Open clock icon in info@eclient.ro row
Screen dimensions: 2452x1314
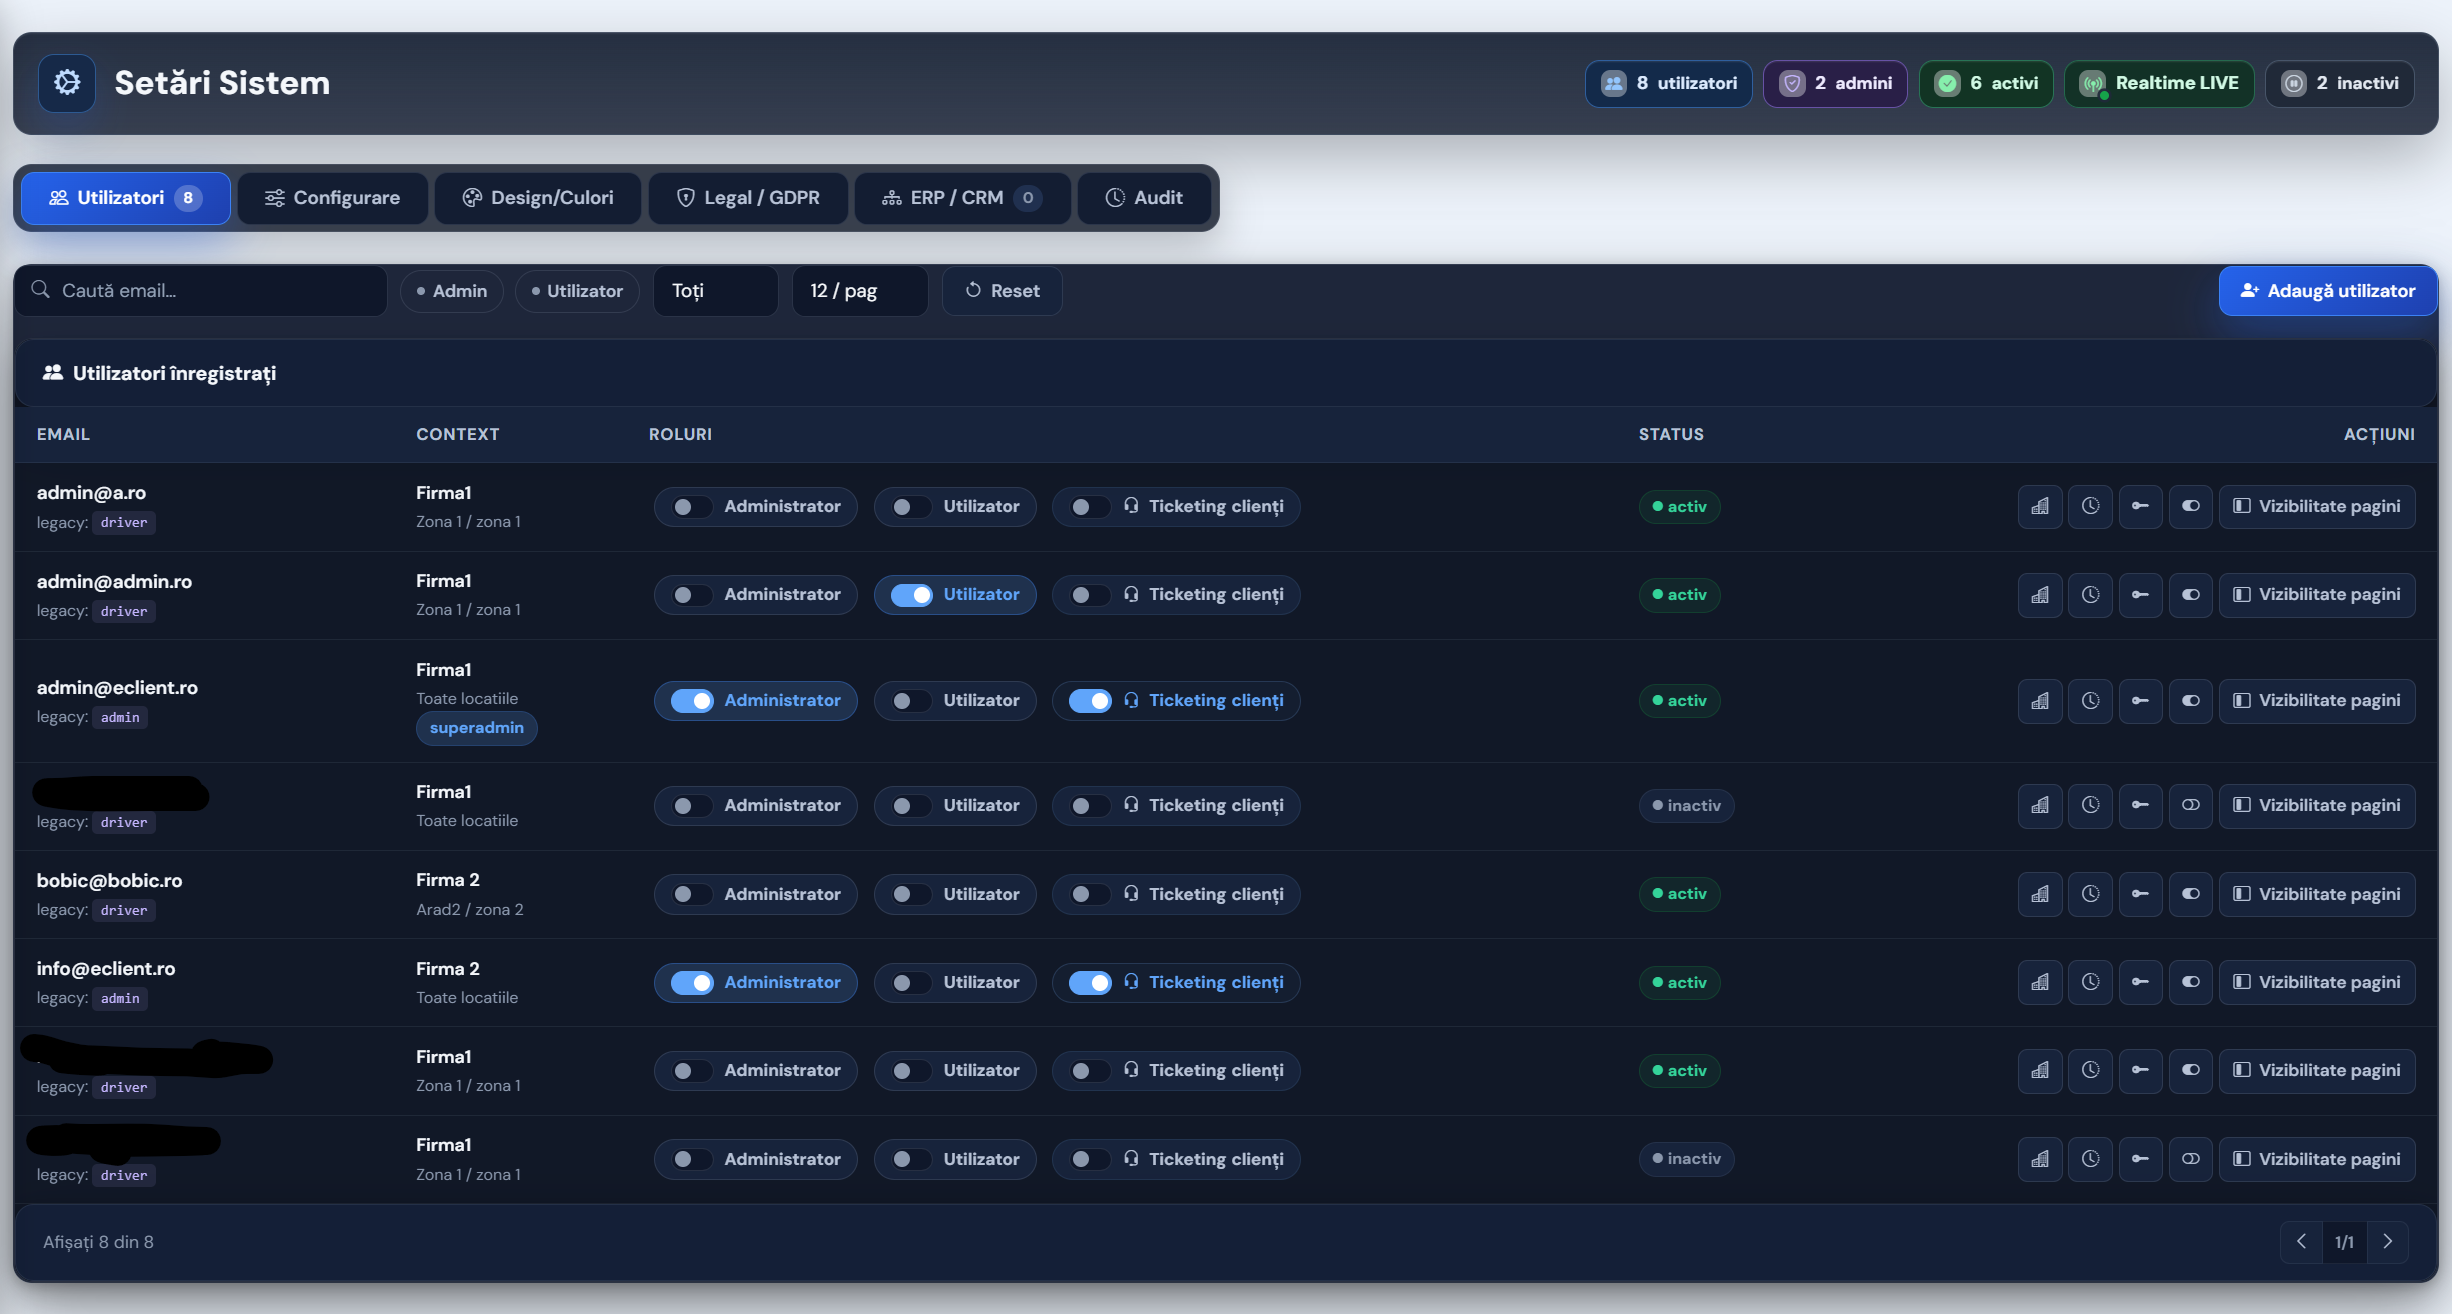click(2090, 982)
